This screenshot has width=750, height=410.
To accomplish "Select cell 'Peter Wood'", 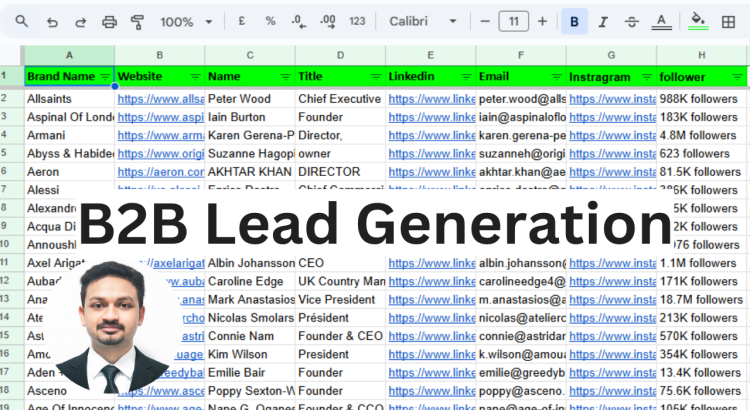I will click(250, 99).
